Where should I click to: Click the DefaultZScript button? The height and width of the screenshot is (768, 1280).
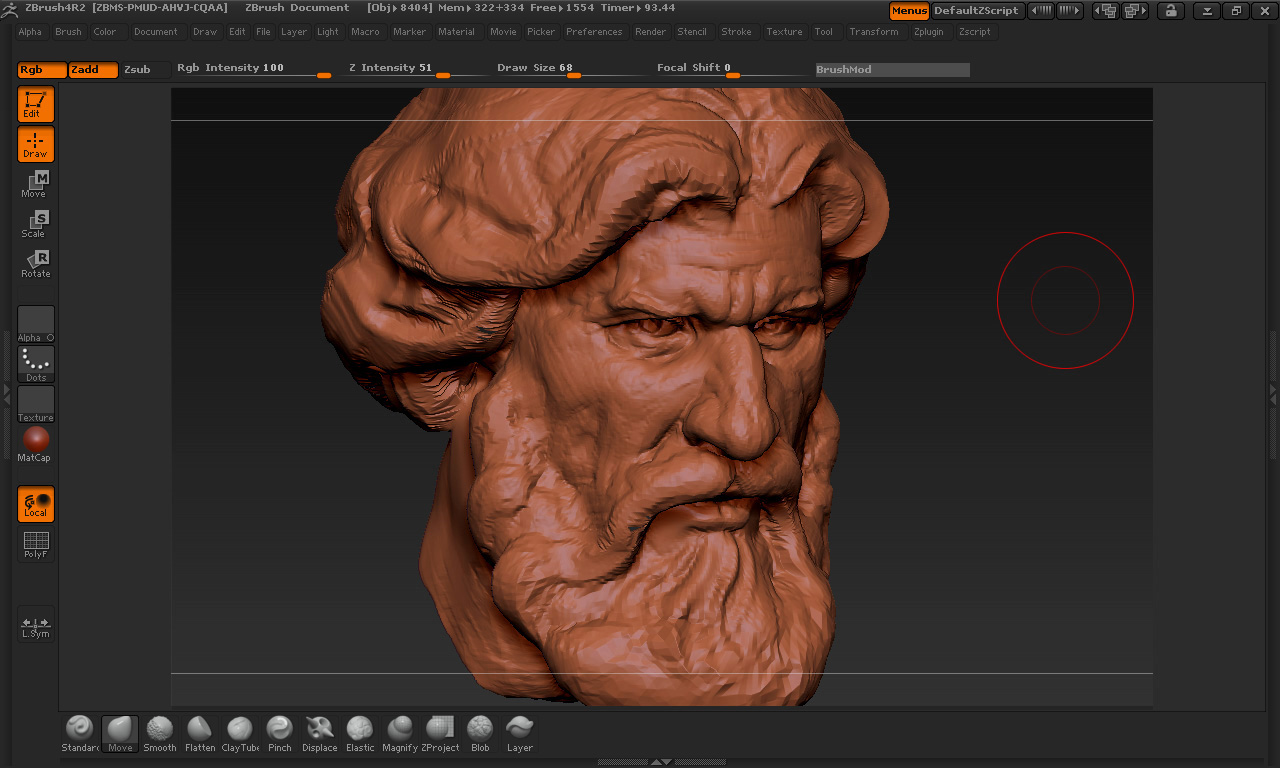tap(976, 11)
